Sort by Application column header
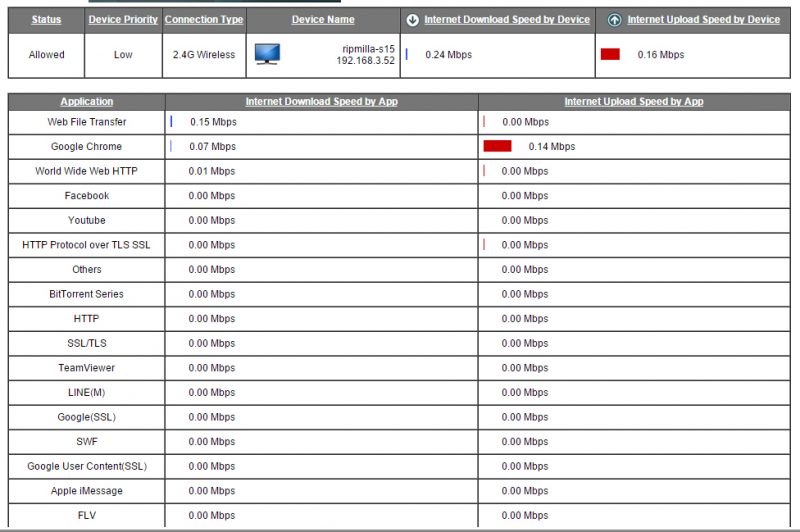800x532 pixels. (86, 102)
